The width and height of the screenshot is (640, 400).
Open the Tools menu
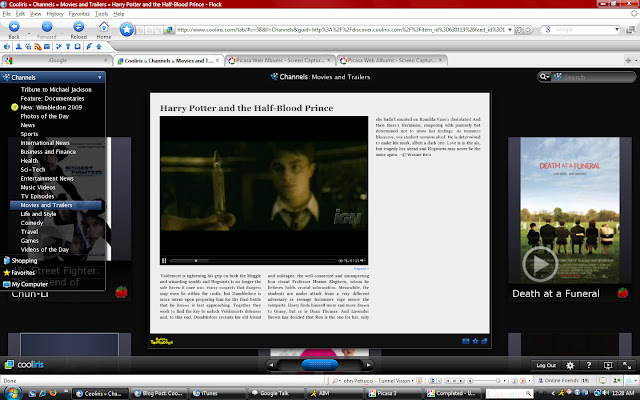(101, 14)
